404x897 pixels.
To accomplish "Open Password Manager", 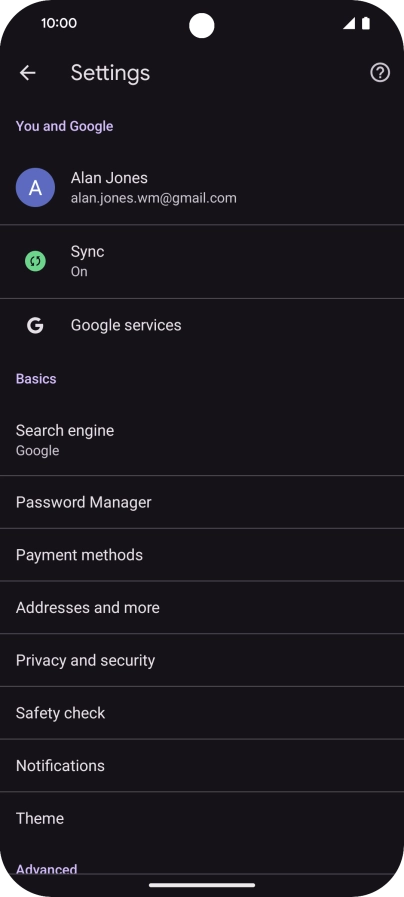I will click(x=202, y=502).
